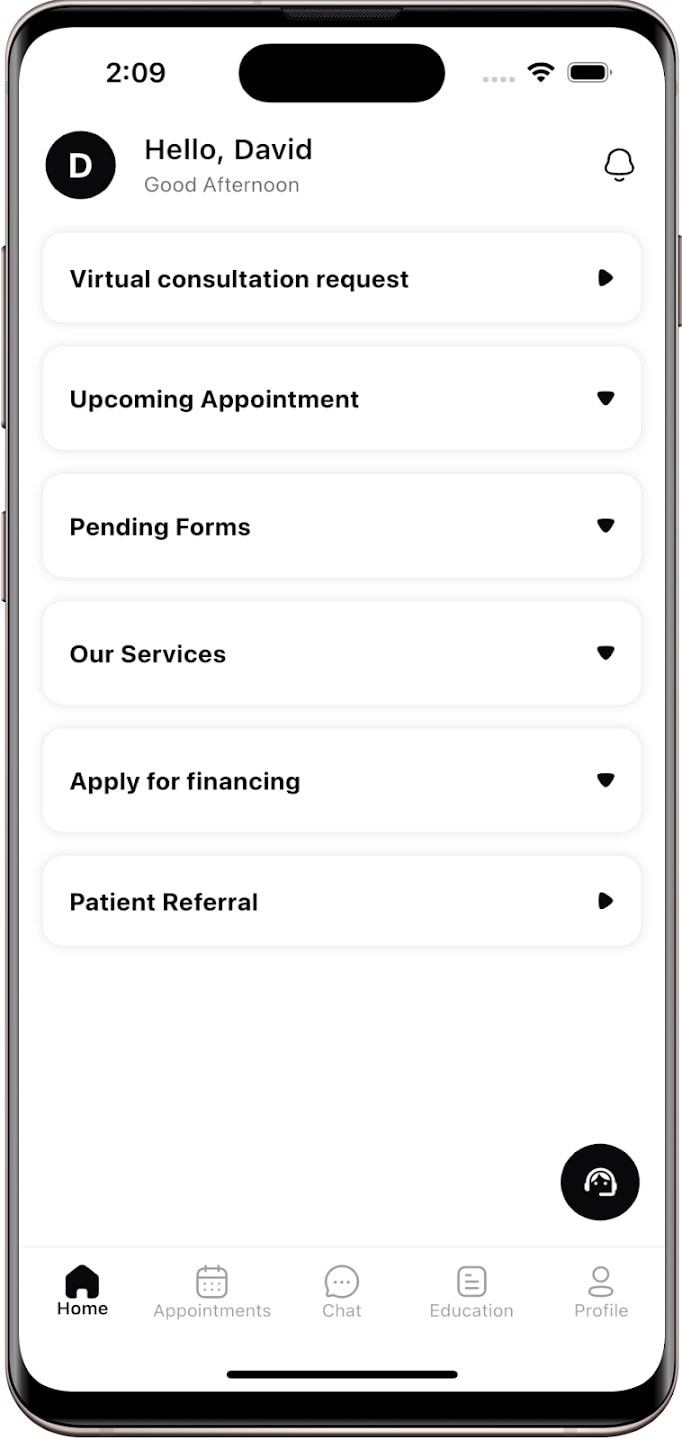
Task: Tap David's avatar with the letter D
Action: 80,164
